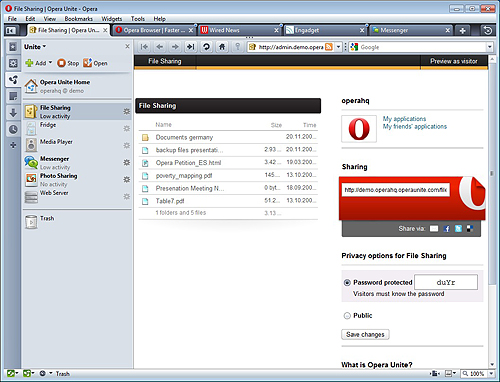This screenshot has height=382, width=500.
Task: Click the Reload button in the address toolbar
Action: tap(206, 47)
